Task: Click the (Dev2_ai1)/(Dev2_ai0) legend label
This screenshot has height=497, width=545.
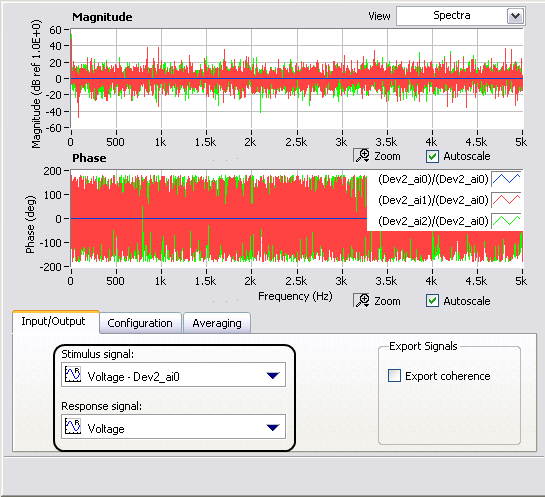Action: click(x=433, y=200)
